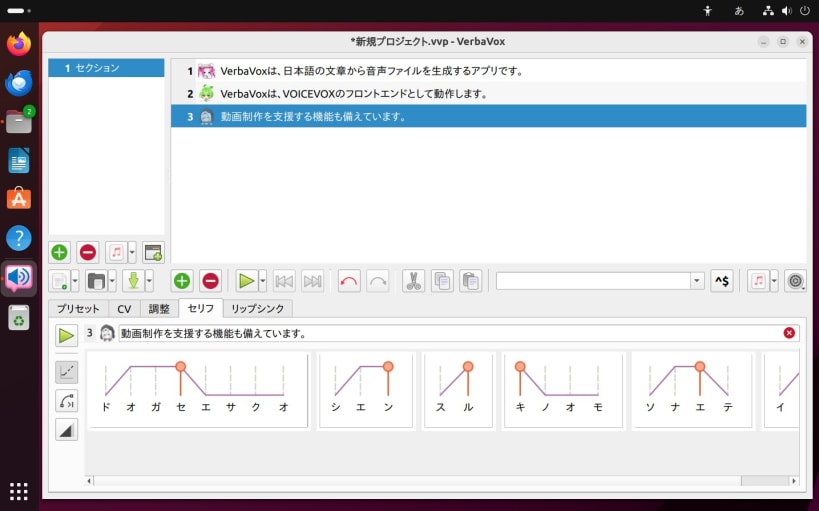This screenshot has height=511, width=819.
Task: Open Firefox from the dock
Action: pos(19,44)
